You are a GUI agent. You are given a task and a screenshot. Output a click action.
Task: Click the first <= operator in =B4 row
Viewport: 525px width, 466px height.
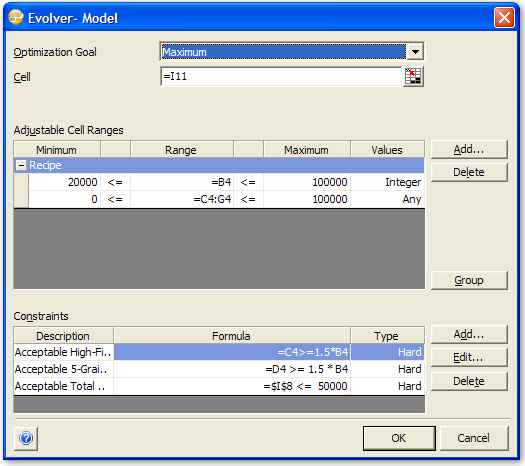tap(115, 182)
